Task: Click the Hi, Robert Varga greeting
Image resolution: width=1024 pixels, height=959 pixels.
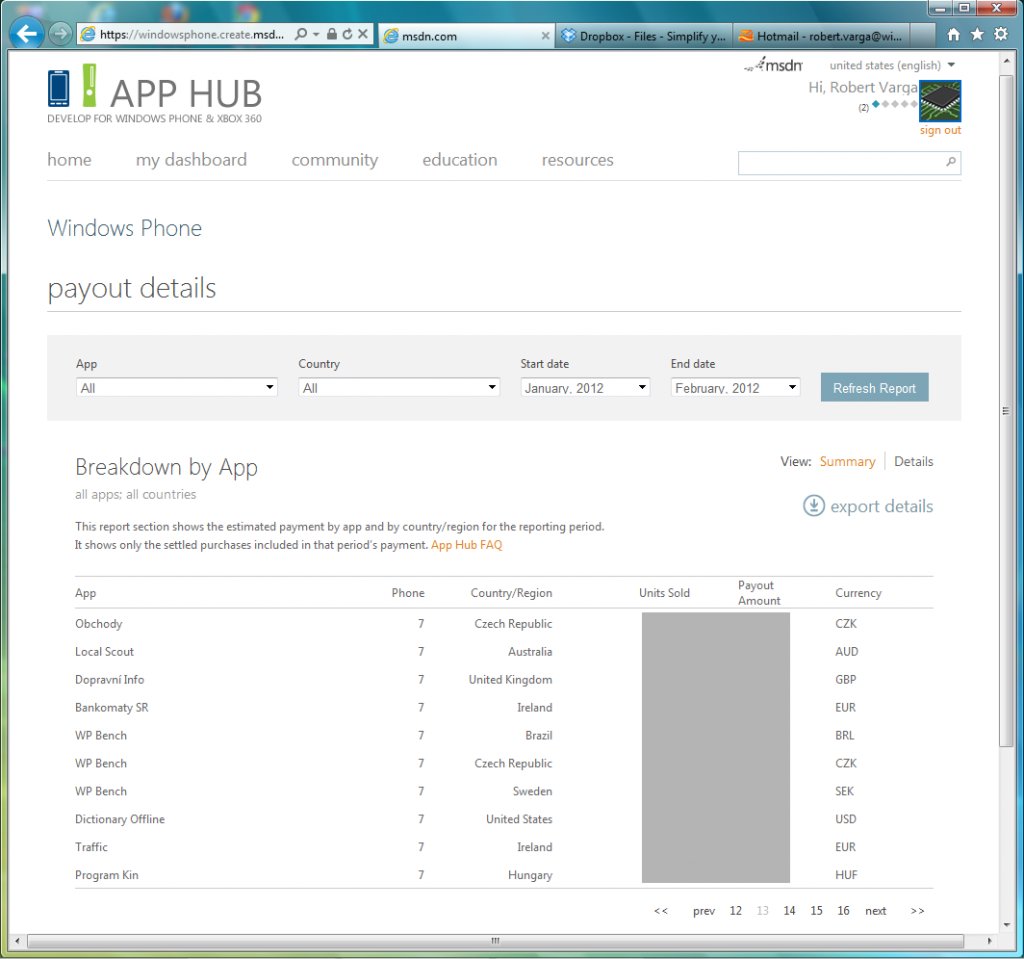Action: pyautogui.click(x=863, y=88)
